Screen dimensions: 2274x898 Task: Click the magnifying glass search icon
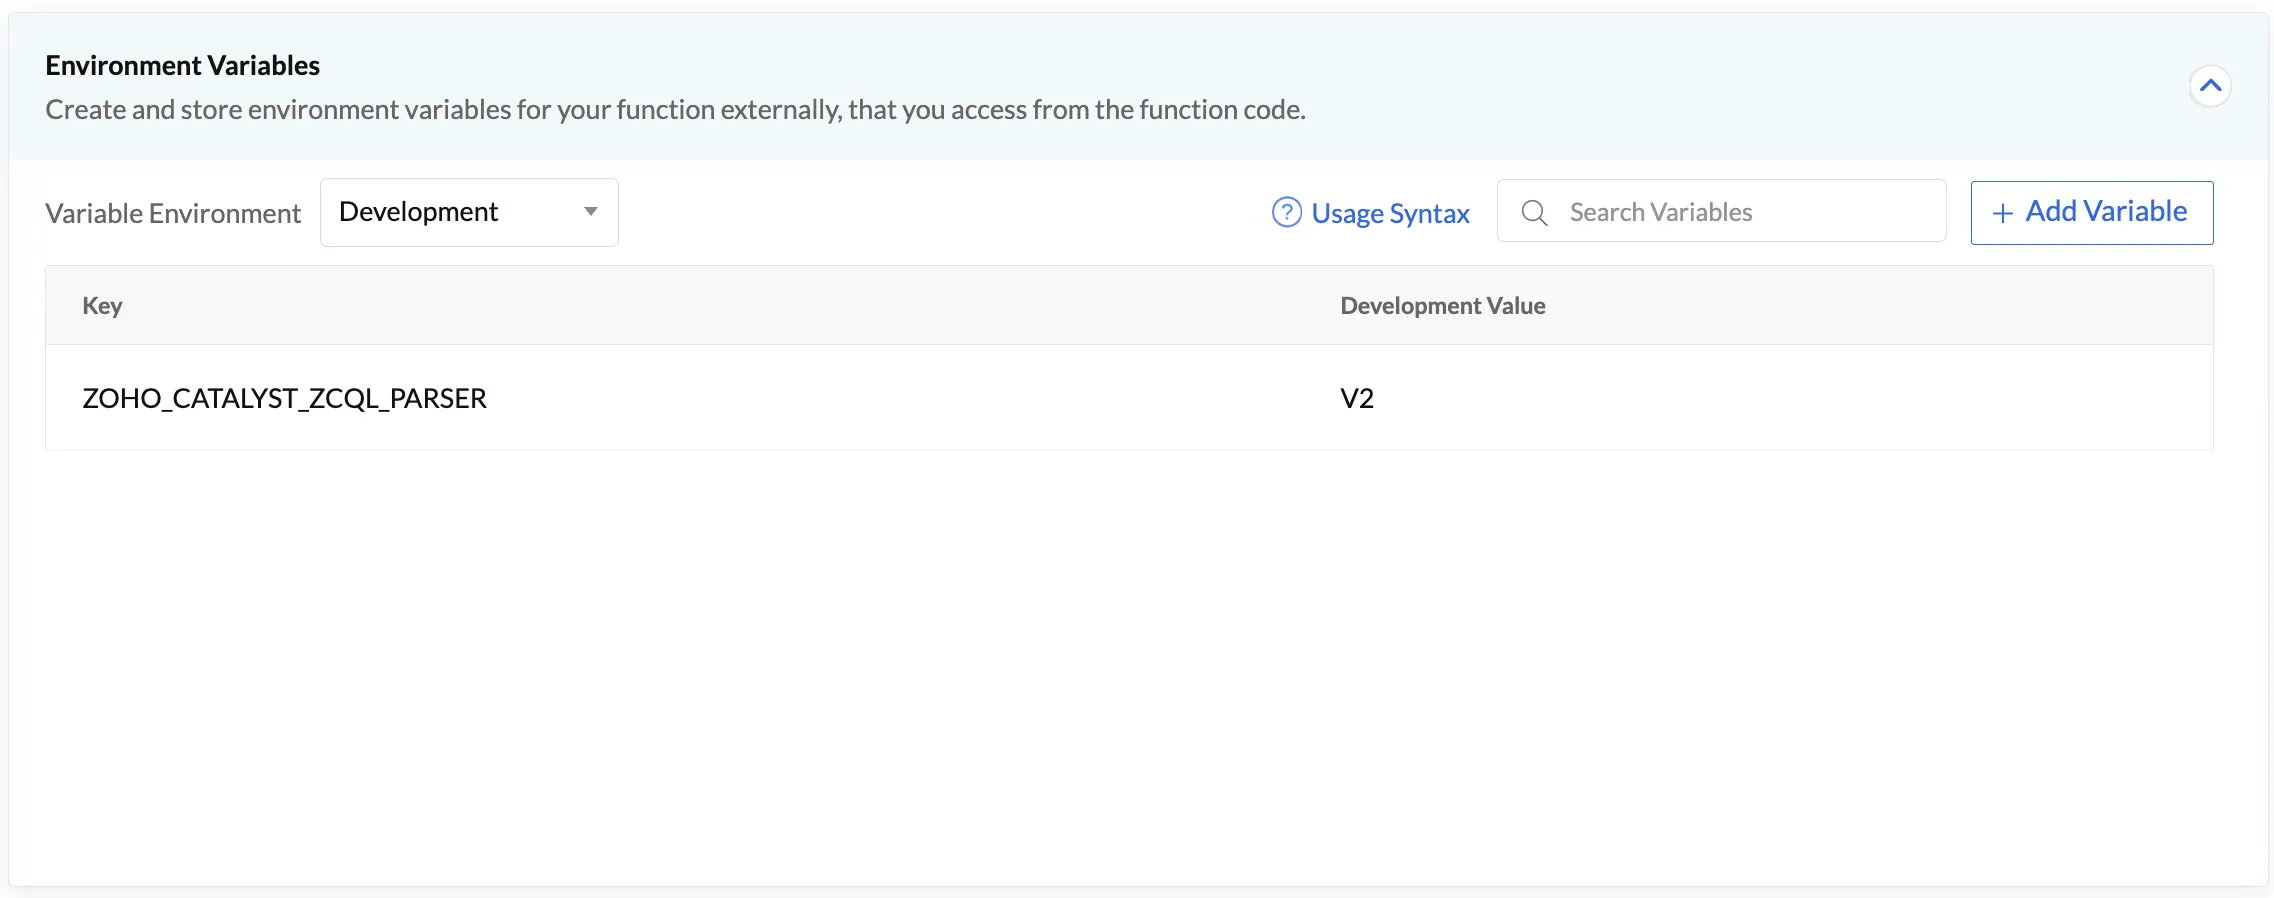1534,212
